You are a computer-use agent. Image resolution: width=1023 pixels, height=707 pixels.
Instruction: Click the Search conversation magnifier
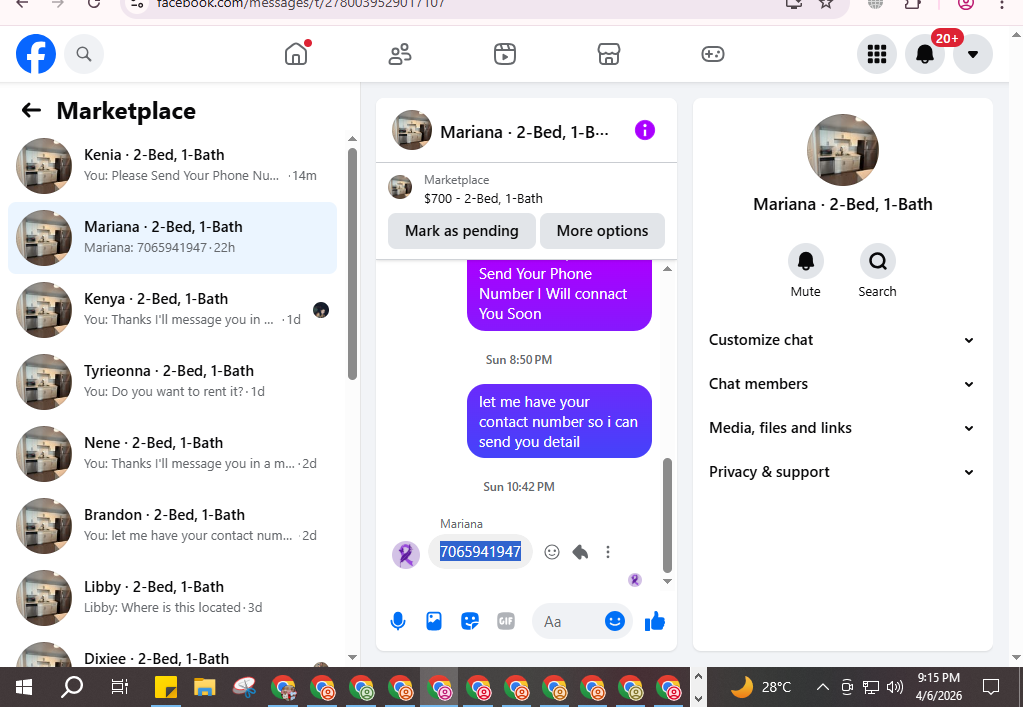coord(878,262)
